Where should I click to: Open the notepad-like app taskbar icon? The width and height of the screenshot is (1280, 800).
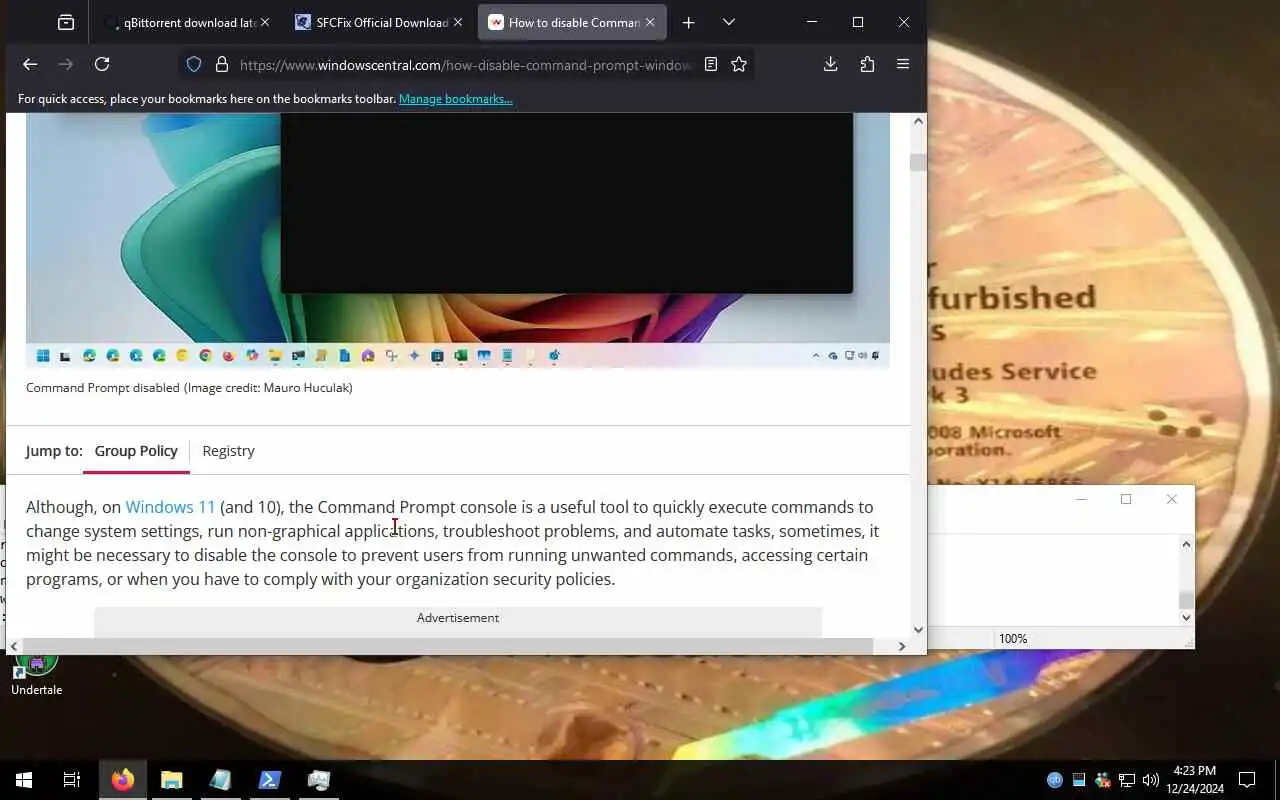tap(221, 780)
